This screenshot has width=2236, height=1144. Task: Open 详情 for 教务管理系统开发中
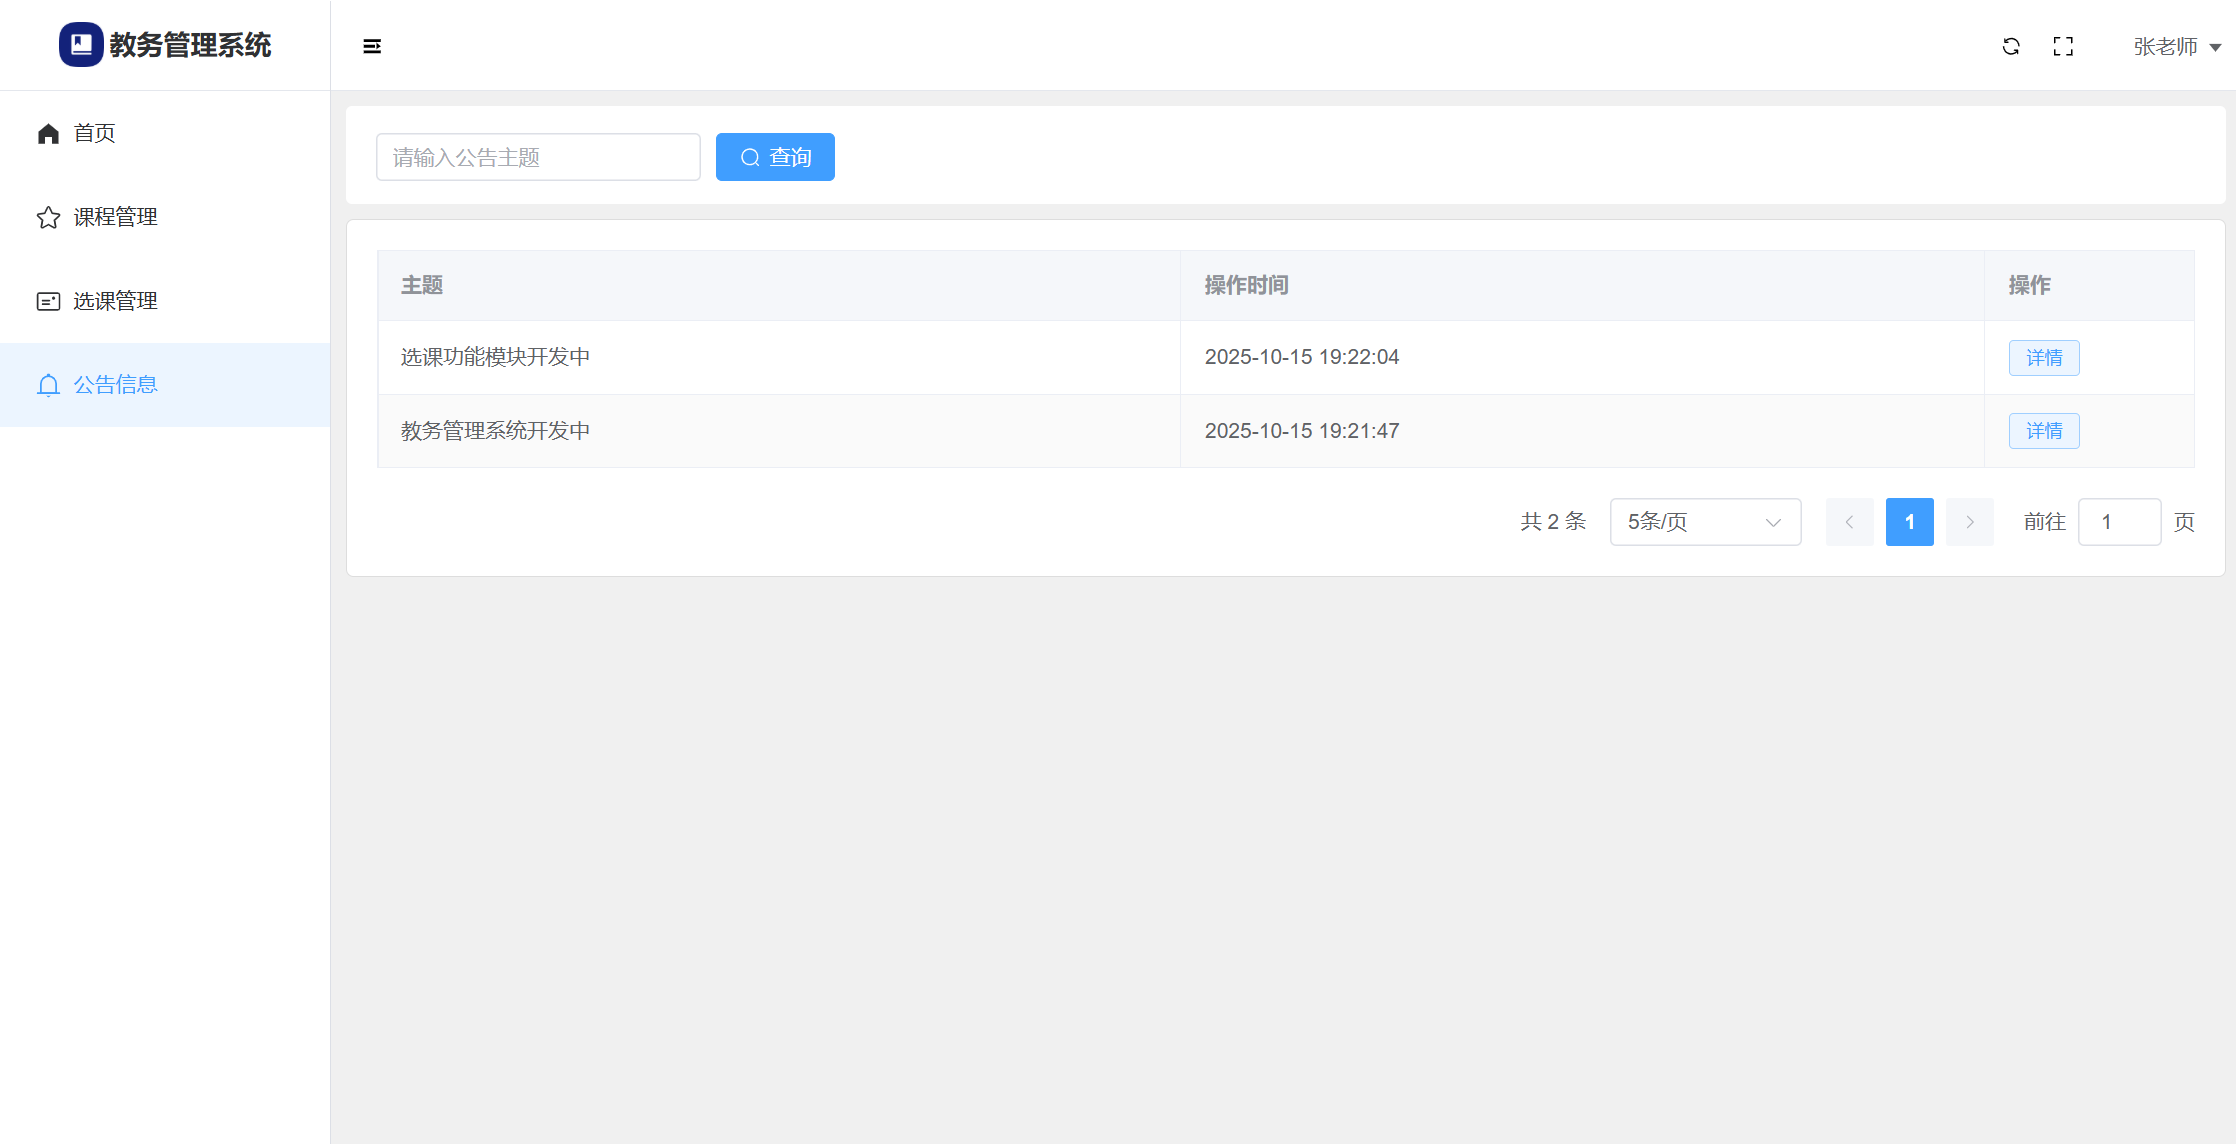[2044, 431]
